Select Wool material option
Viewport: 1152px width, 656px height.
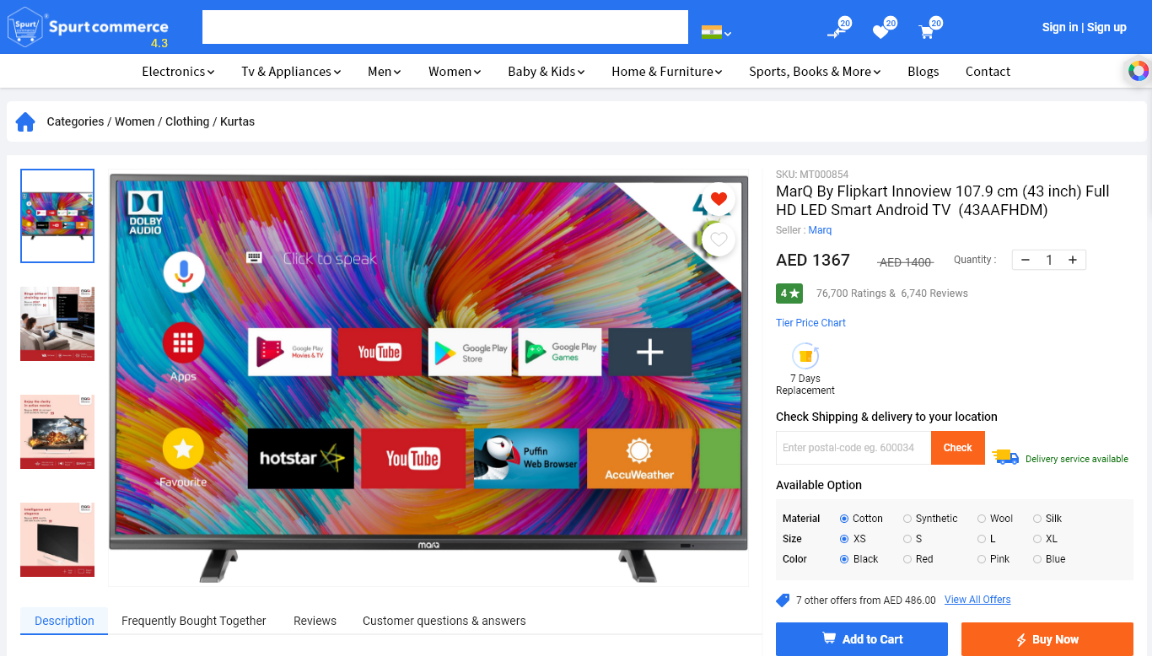click(982, 519)
